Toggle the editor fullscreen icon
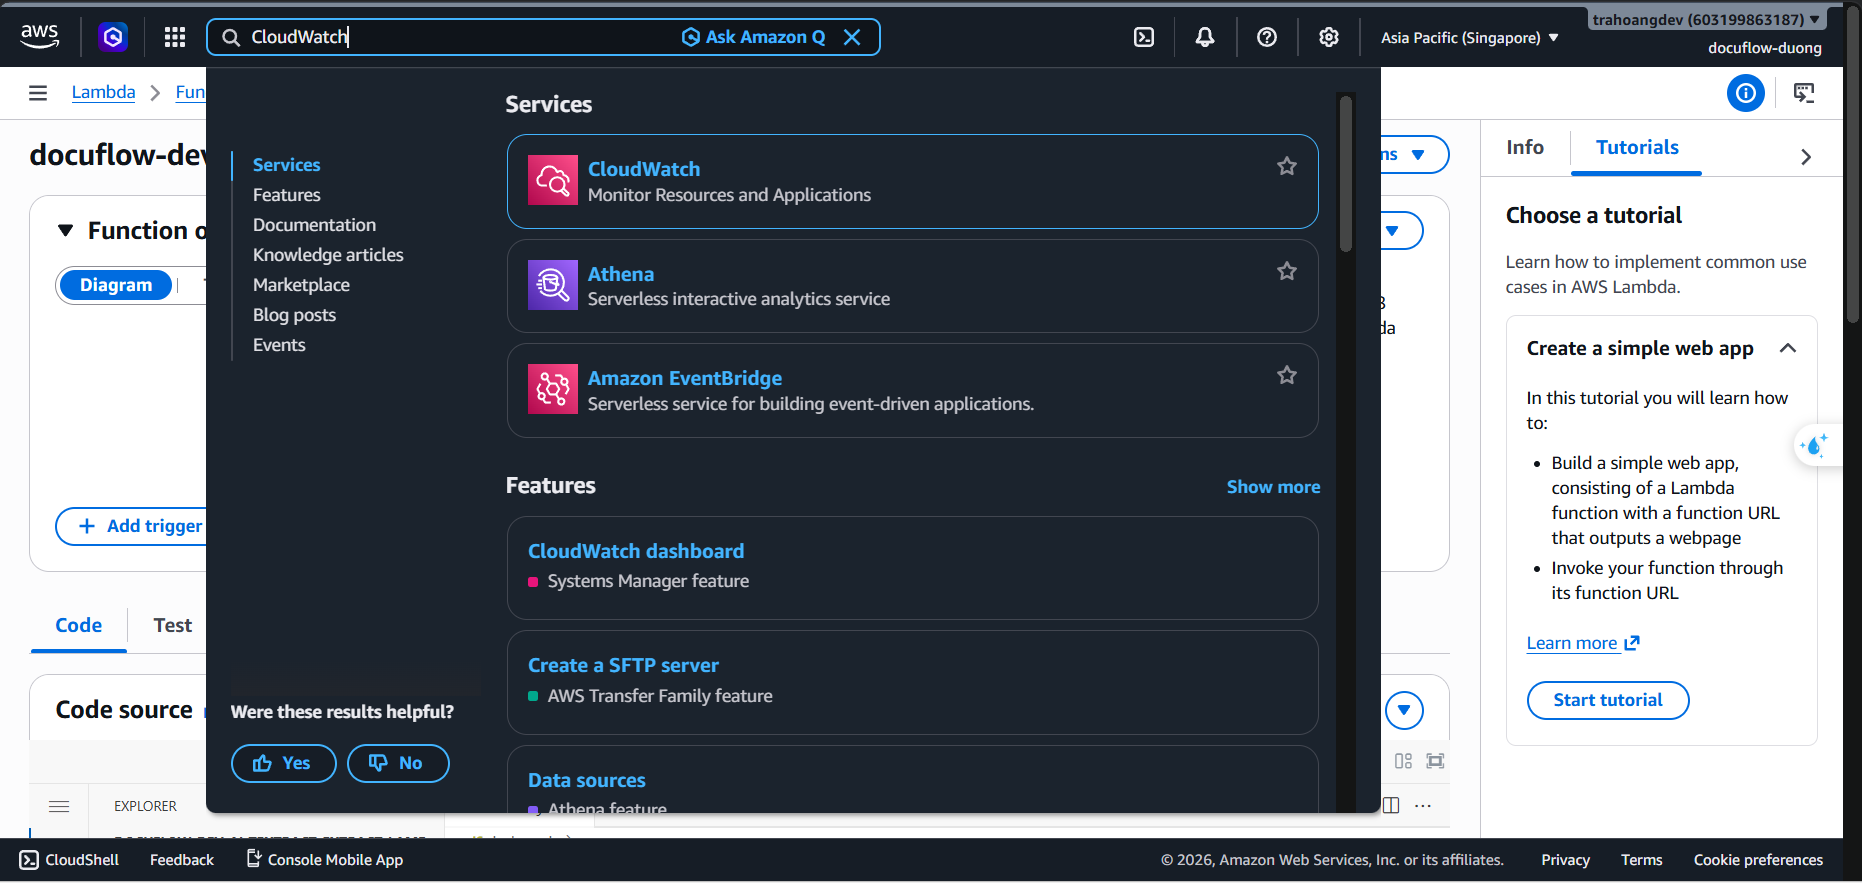Screen dimensions: 1862x883 (x=1436, y=761)
